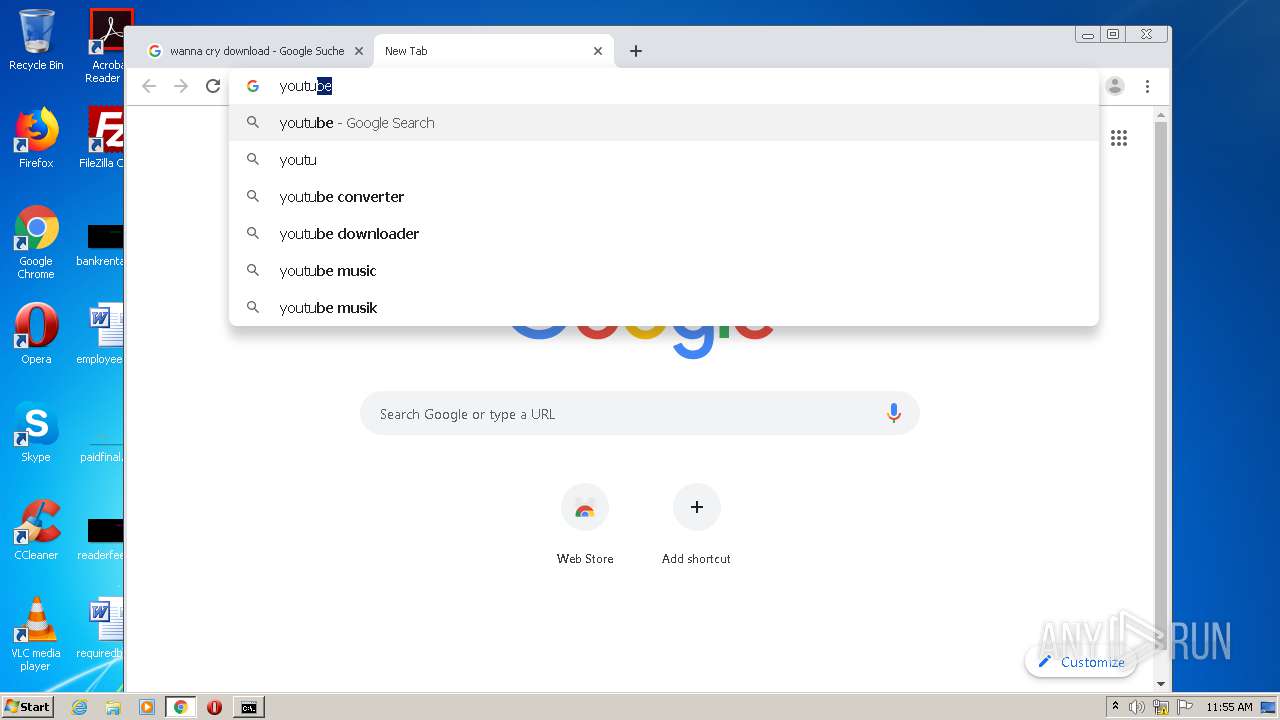Screen dimensions: 1280x720
Task: Select the Acrobat Reader desktop icon
Action: point(105,46)
